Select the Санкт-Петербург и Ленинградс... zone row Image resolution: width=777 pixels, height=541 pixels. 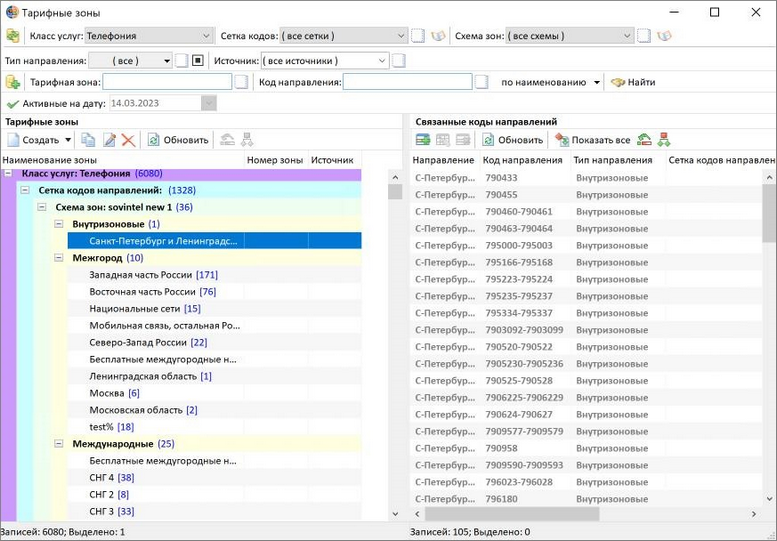pyautogui.click(x=214, y=241)
